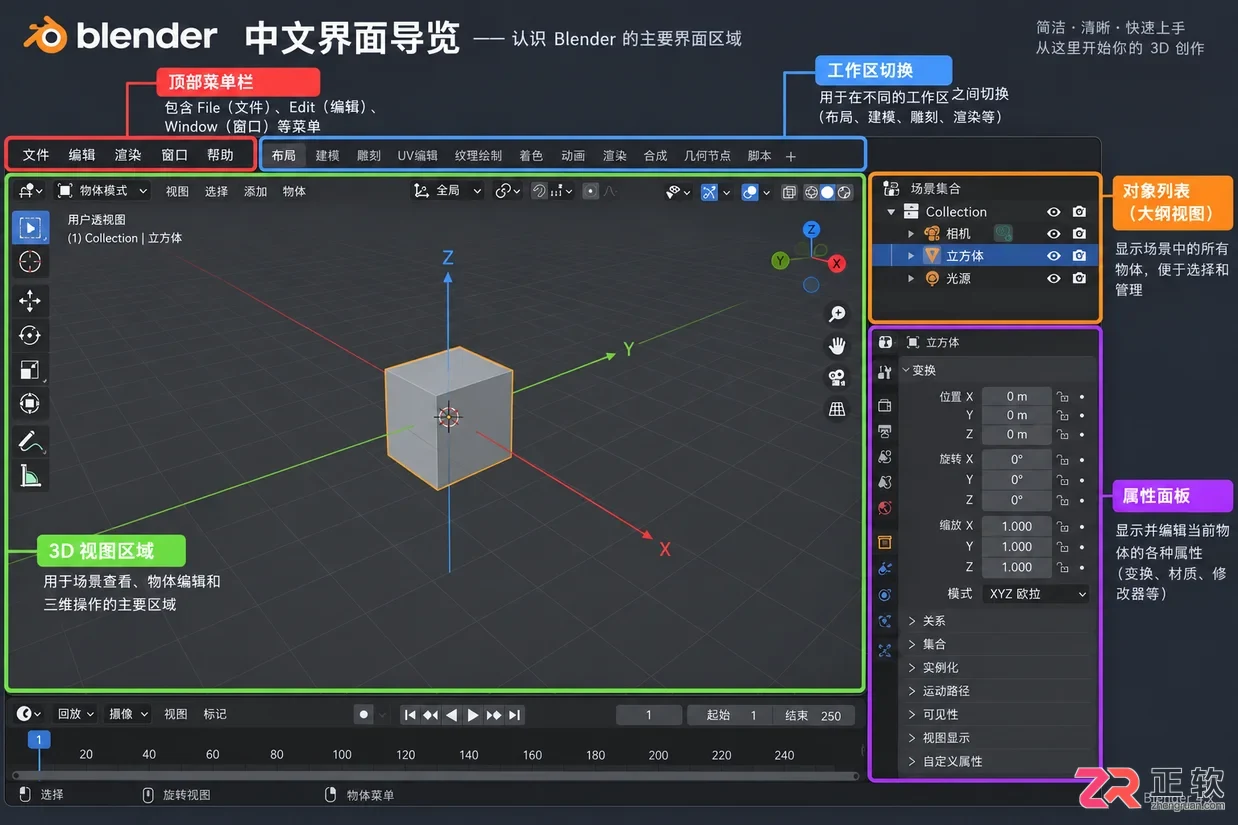Switch to the 建模 workspace tab
1238x825 pixels.
click(328, 156)
